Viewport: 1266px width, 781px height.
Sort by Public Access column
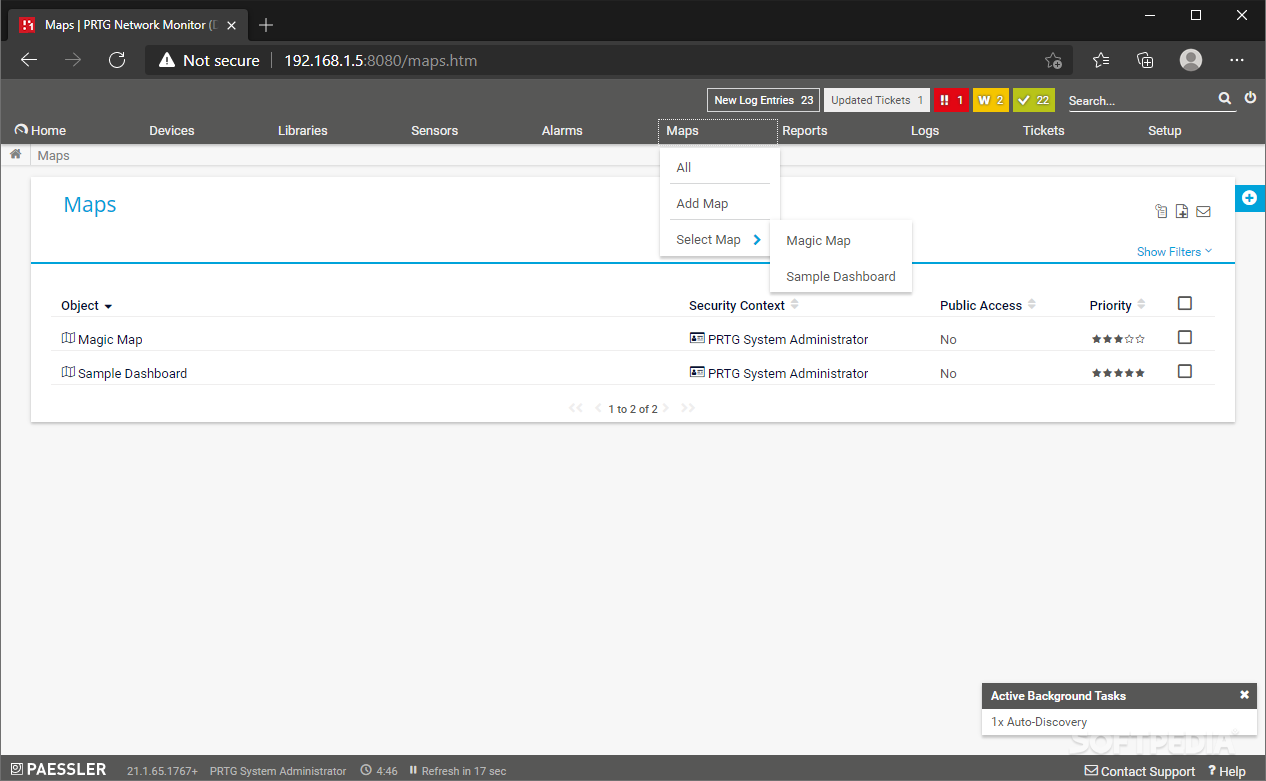click(988, 305)
